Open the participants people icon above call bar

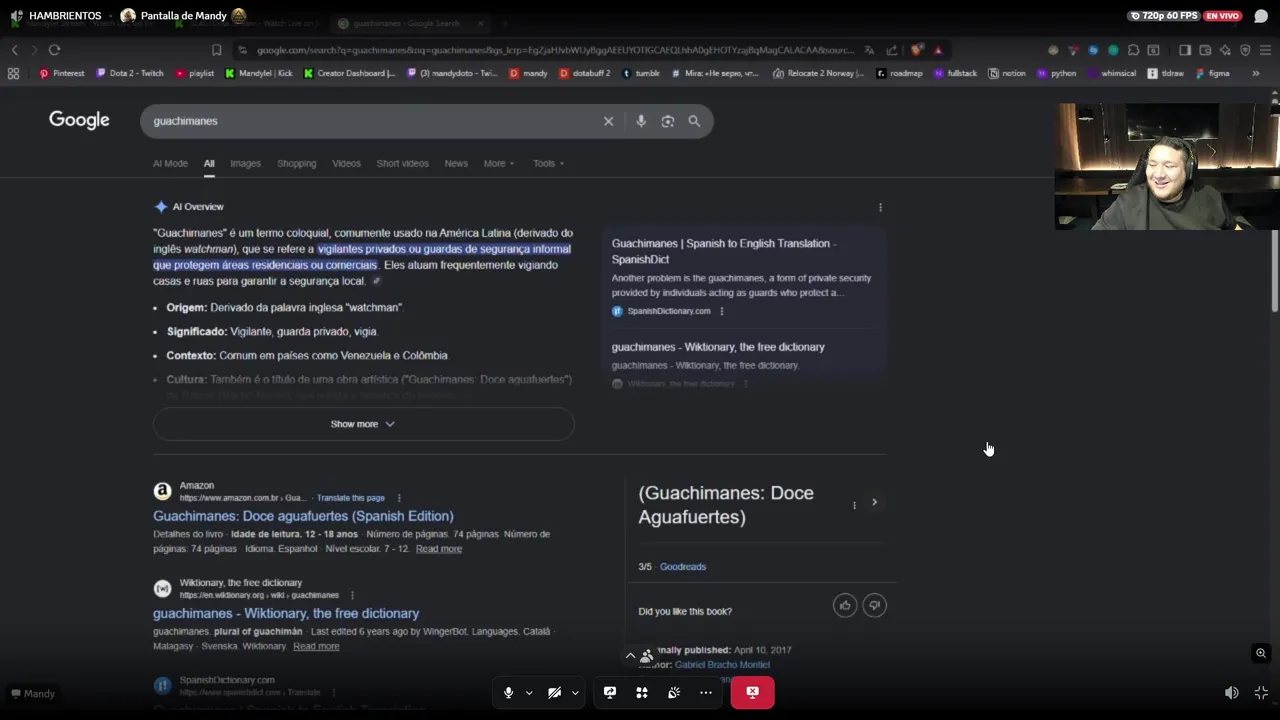click(x=647, y=656)
